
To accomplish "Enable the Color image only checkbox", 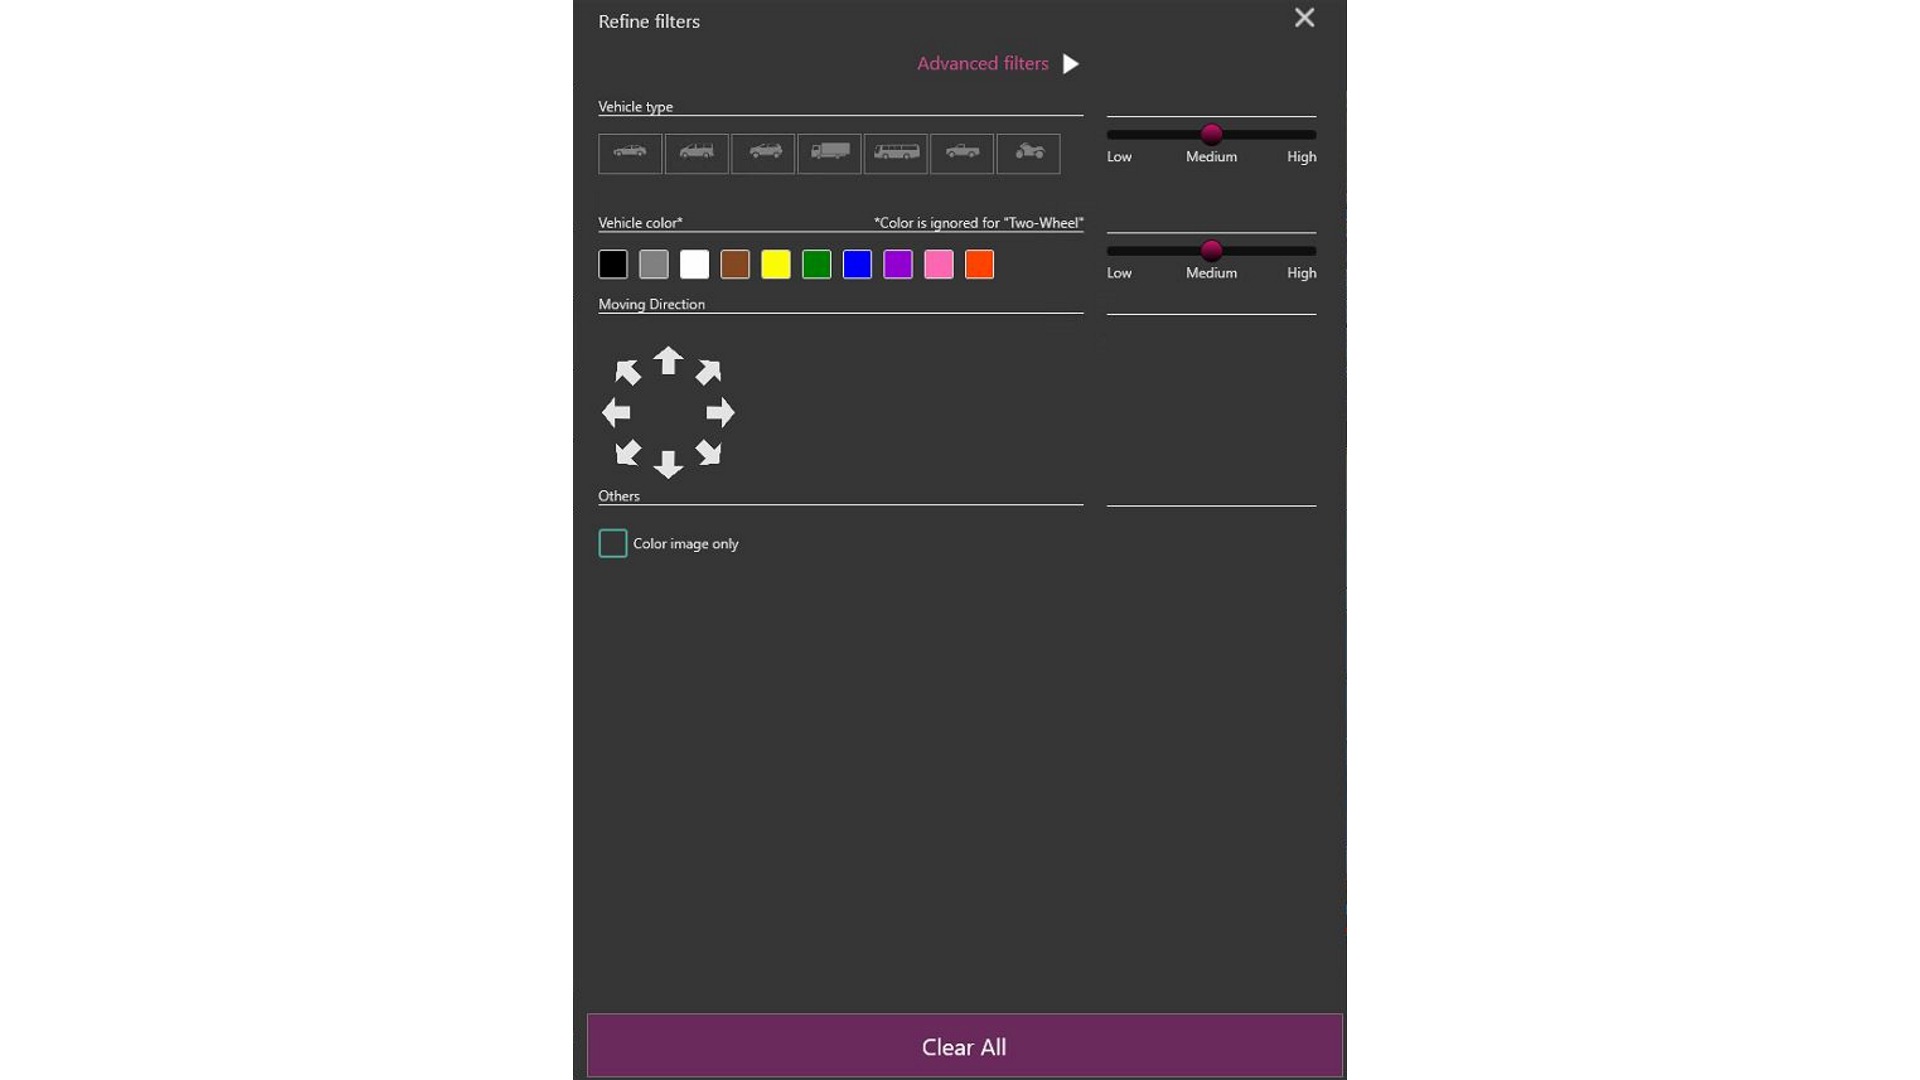I will click(x=612, y=542).
